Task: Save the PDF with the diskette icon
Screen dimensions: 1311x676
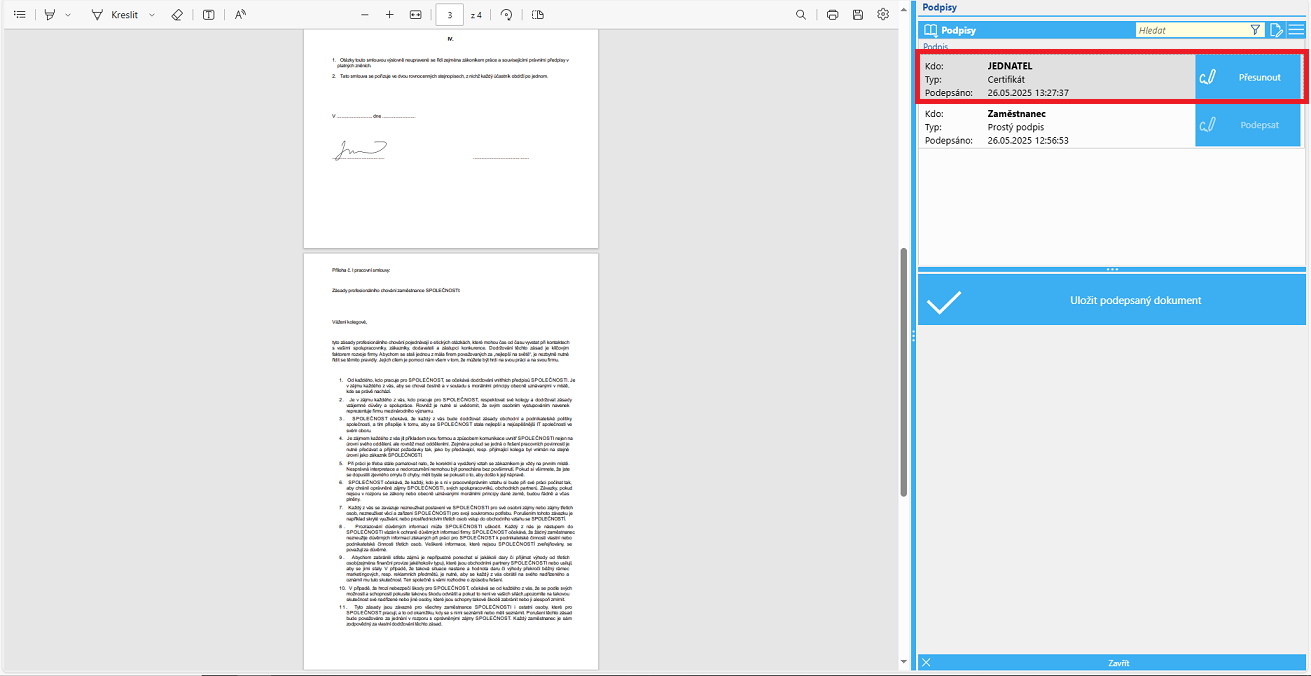Action: coord(858,15)
